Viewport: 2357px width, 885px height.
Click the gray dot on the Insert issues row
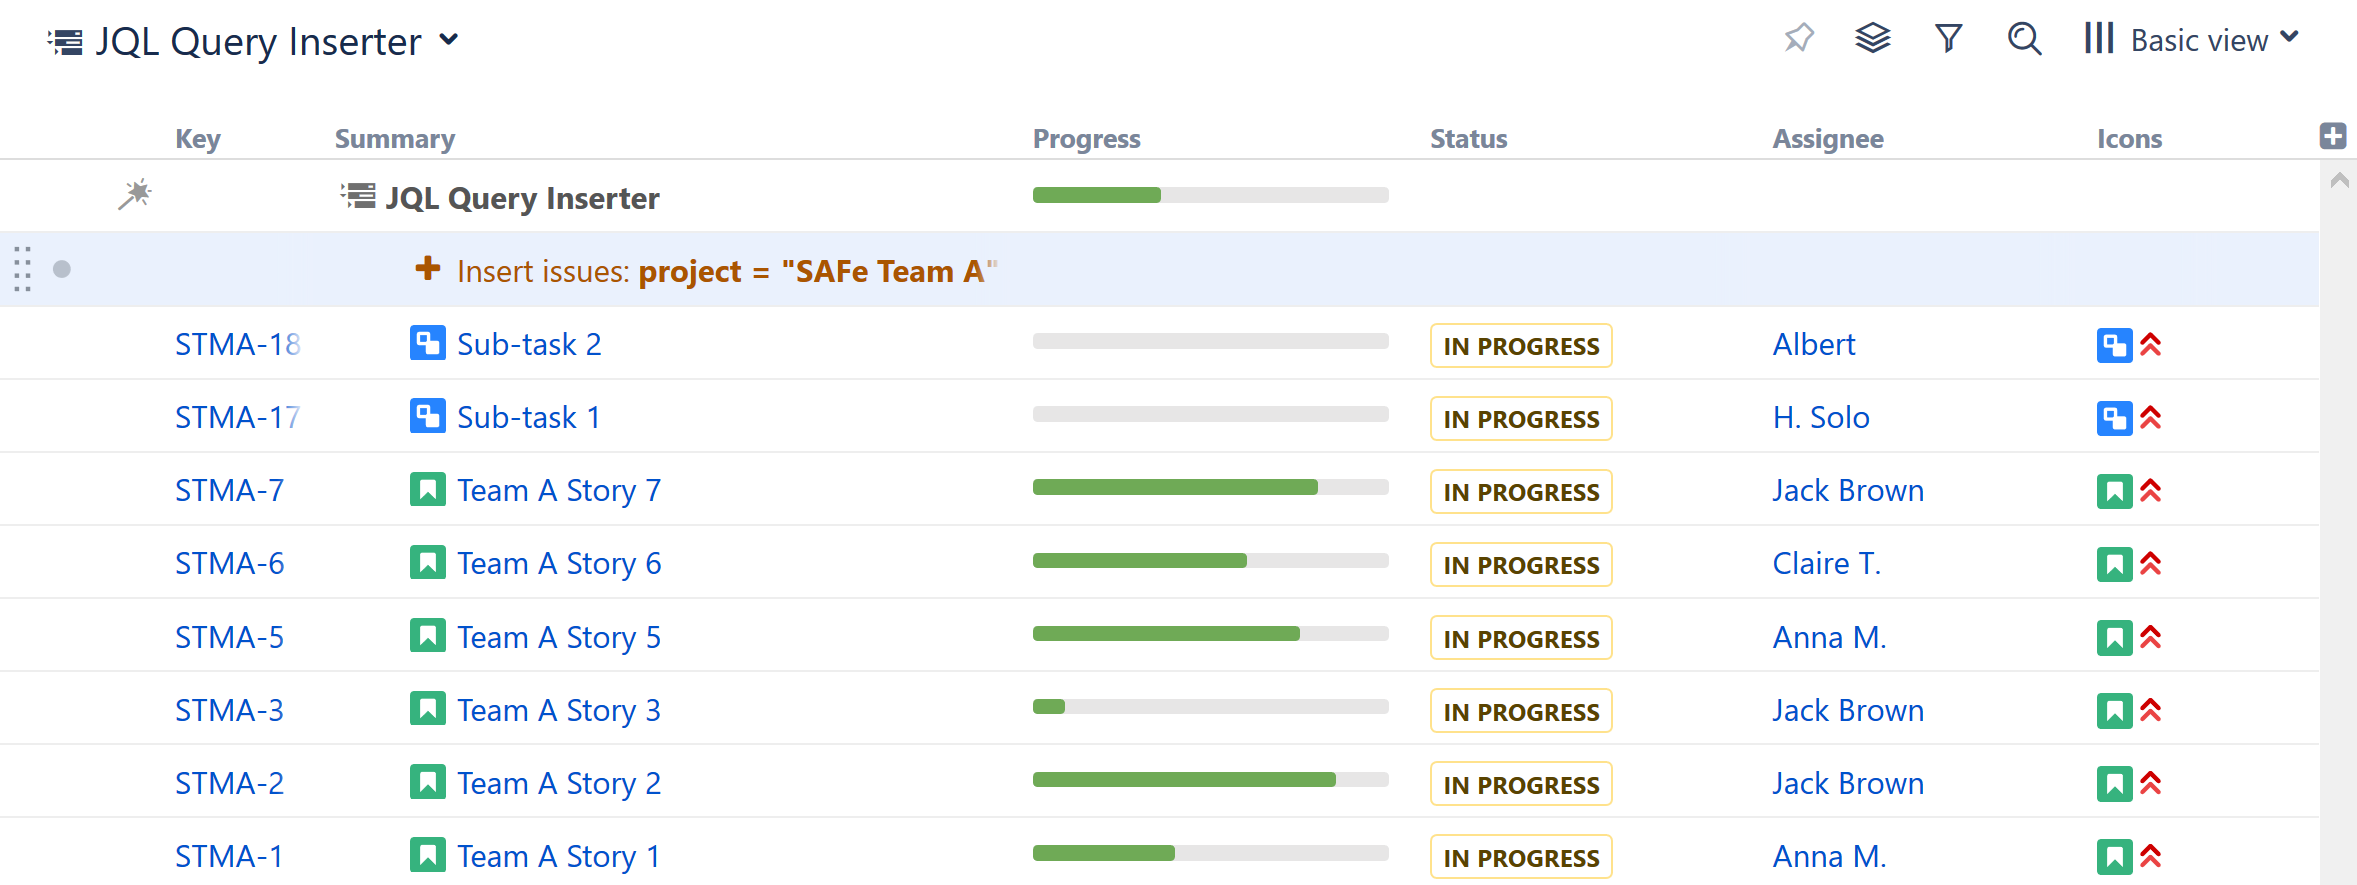tap(62, 269)
